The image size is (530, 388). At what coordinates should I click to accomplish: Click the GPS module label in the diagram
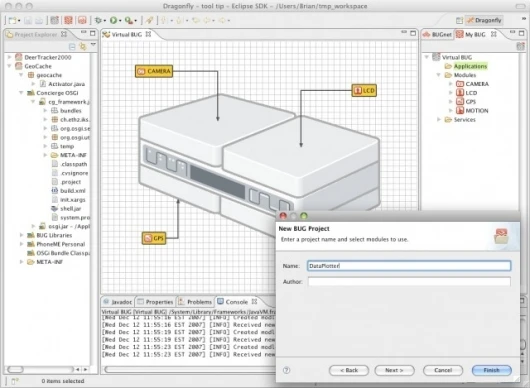tap(154, 238)
